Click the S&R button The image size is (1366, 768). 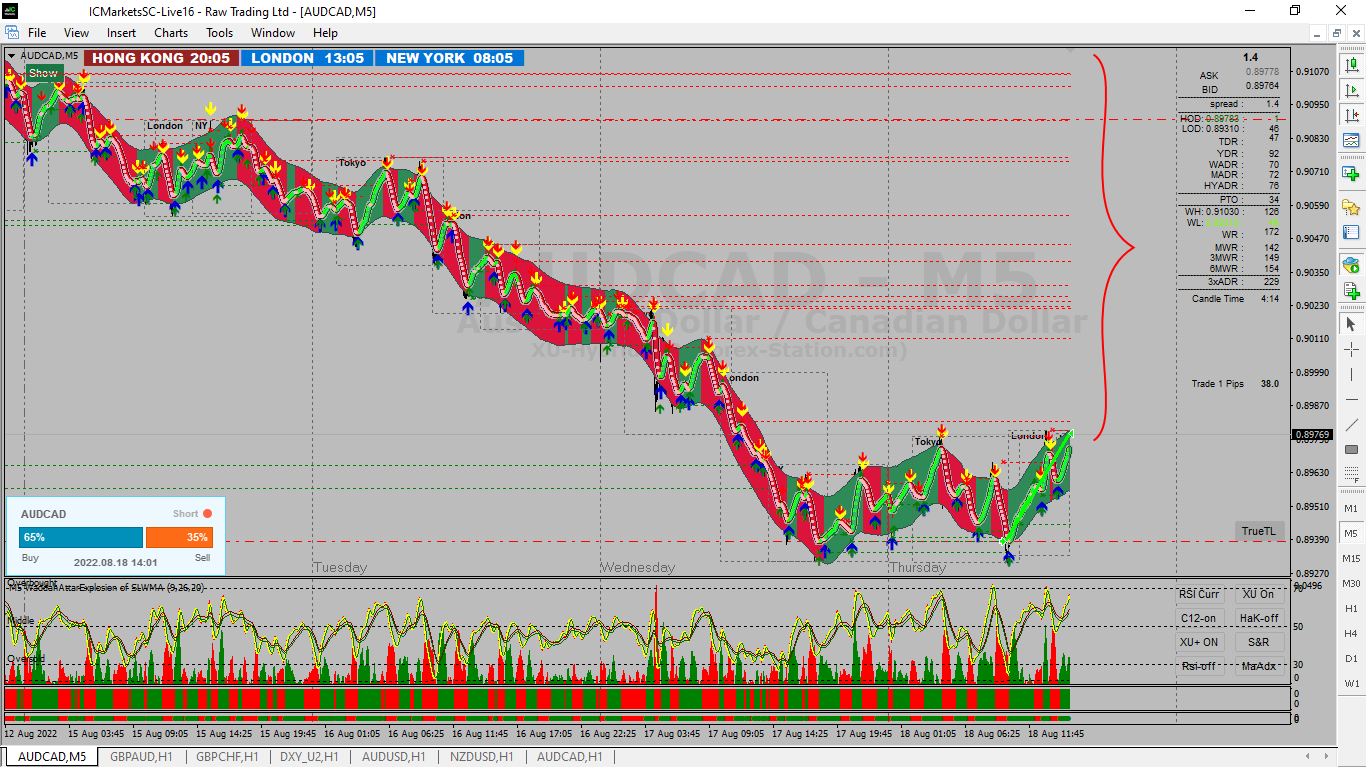(x=1259, y=642)
